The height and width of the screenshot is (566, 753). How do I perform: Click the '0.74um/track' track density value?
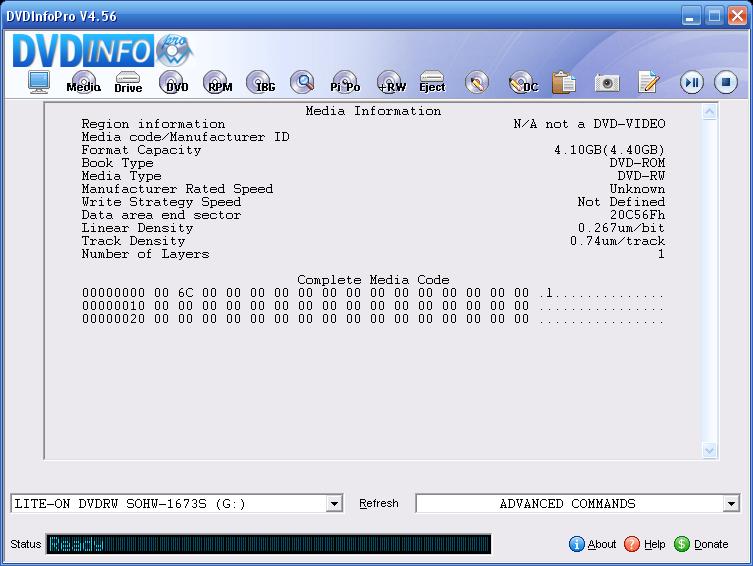pos(618,241)
